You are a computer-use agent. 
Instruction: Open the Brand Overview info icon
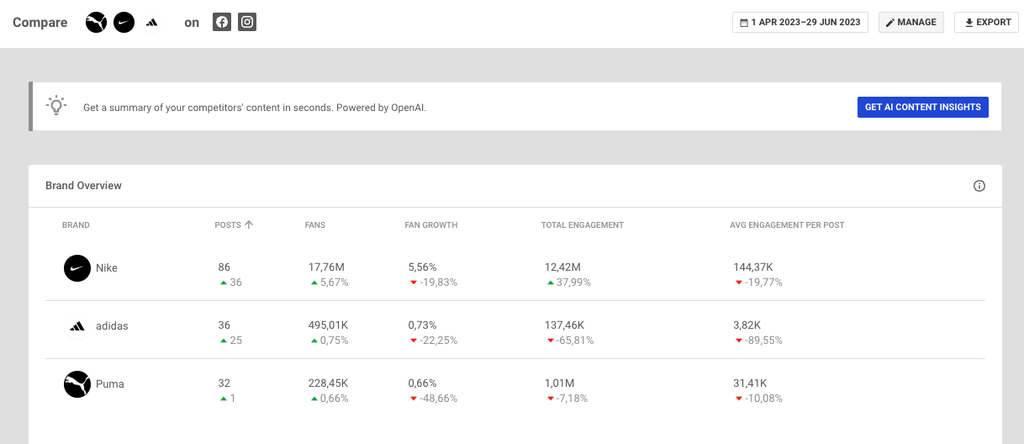[979, 186]
